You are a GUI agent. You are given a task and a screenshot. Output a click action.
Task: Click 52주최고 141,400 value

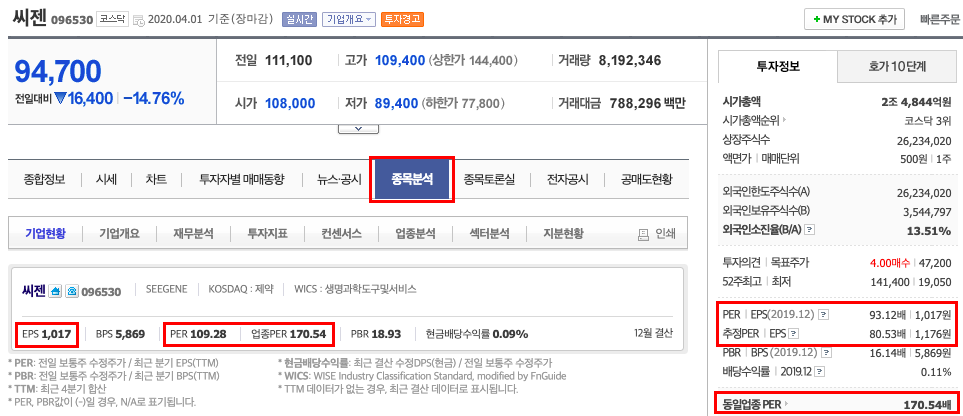pyautogui.click(x=890, y=281)
